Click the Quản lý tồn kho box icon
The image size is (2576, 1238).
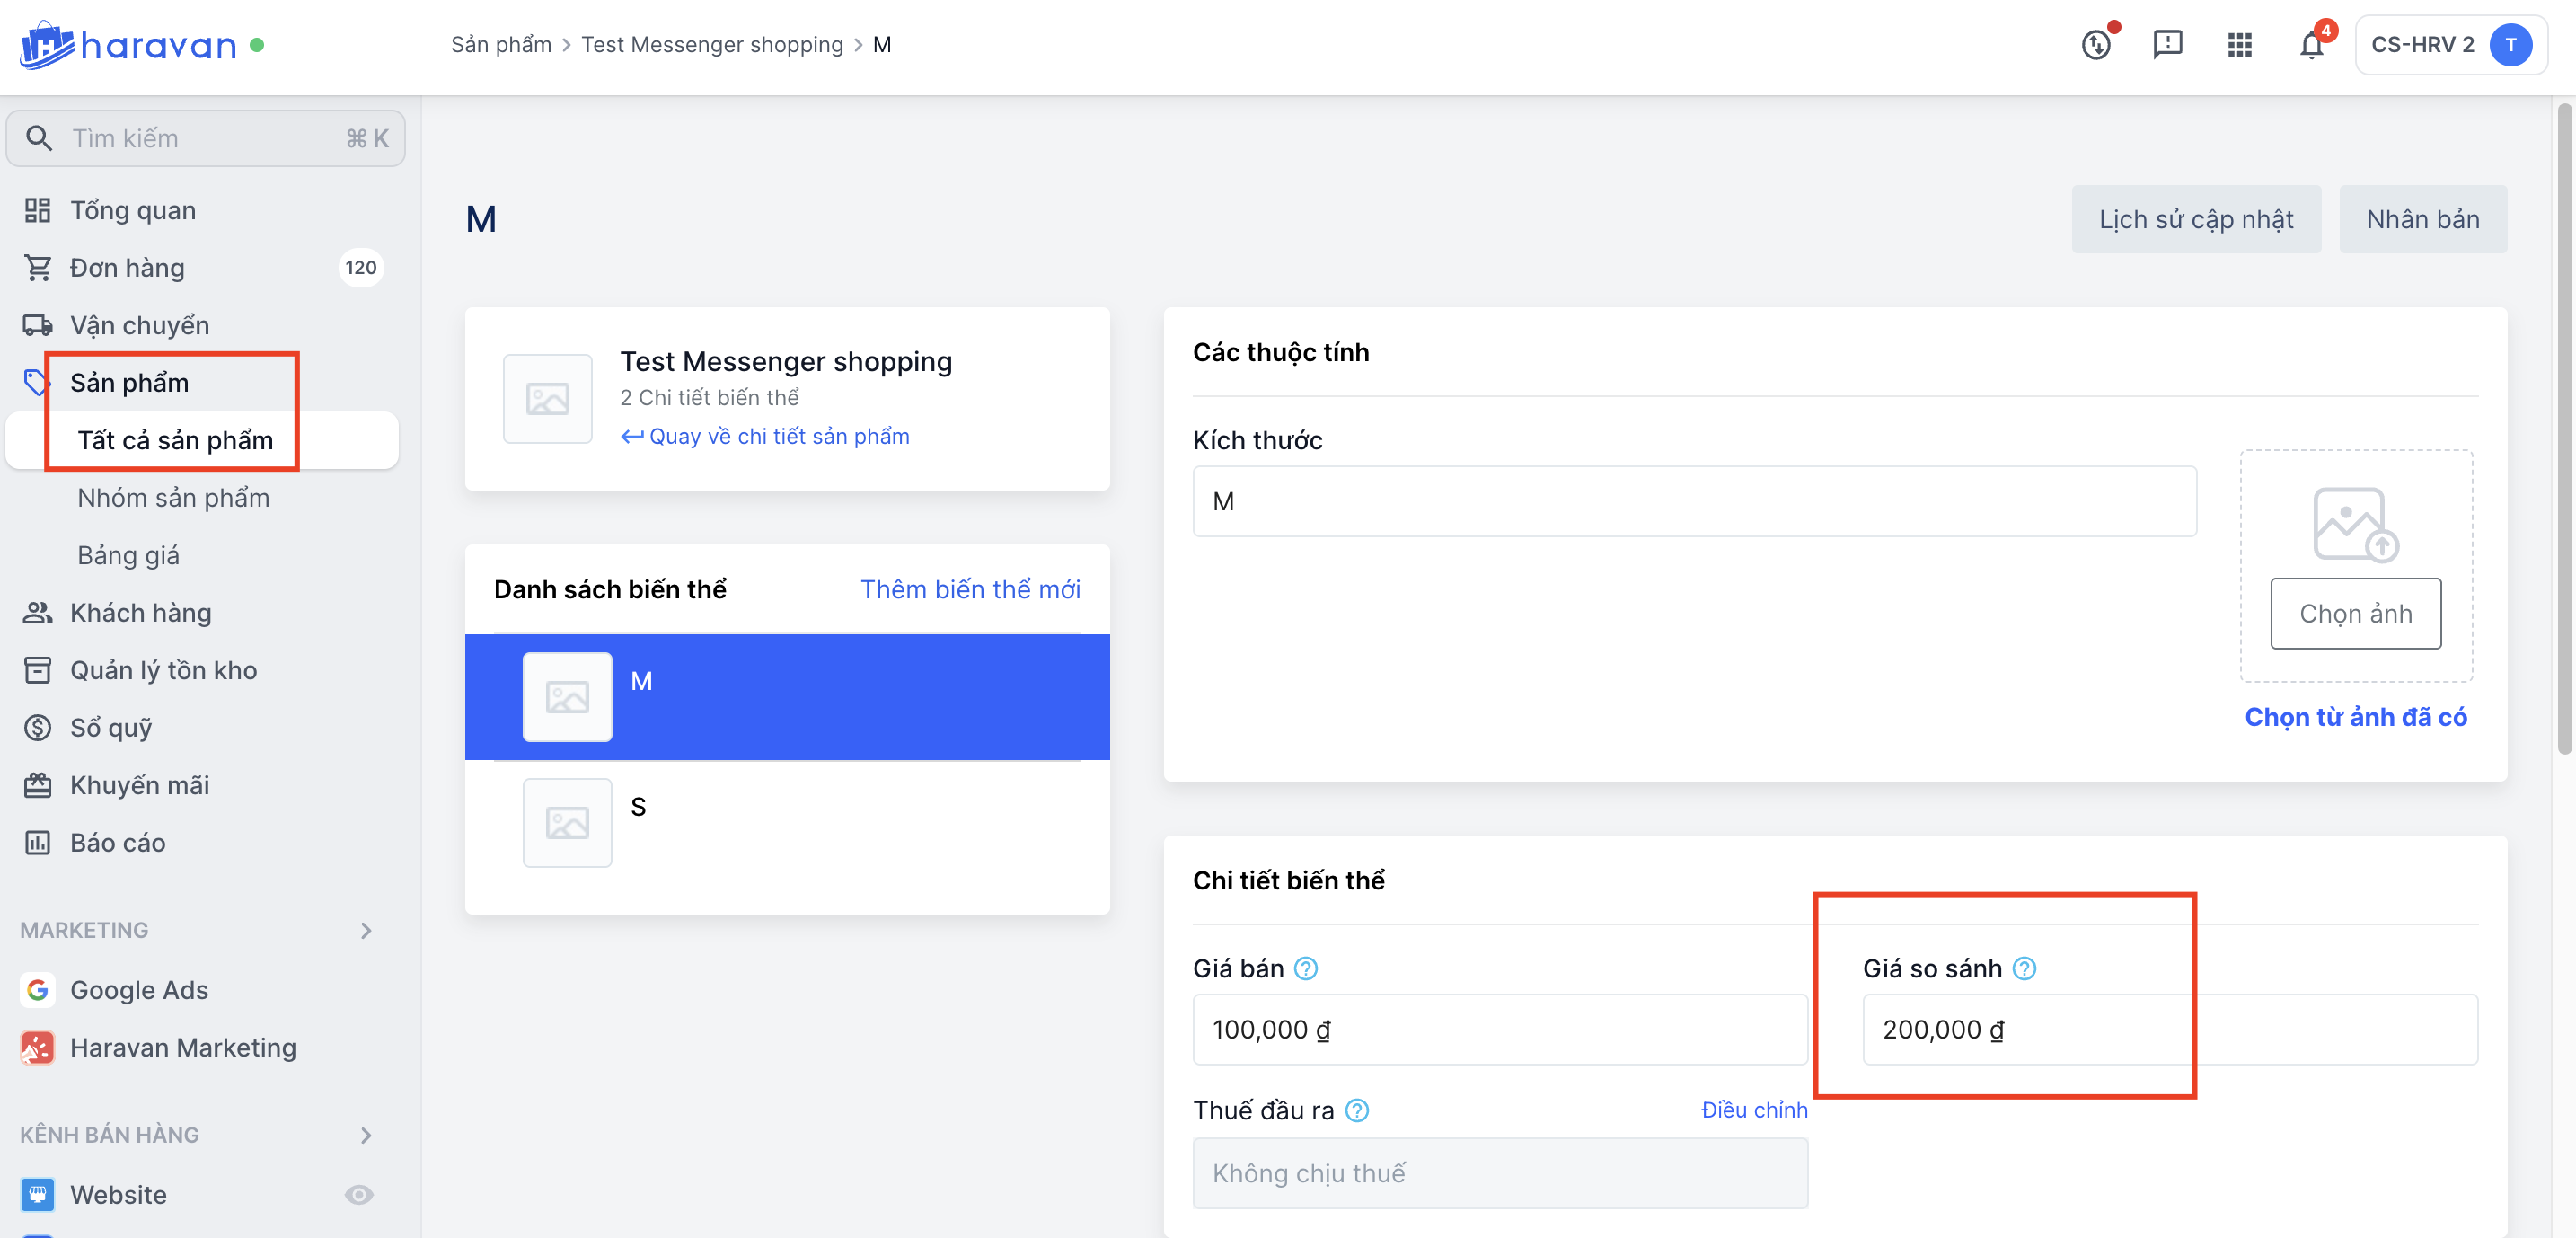[x=37, y=670]
